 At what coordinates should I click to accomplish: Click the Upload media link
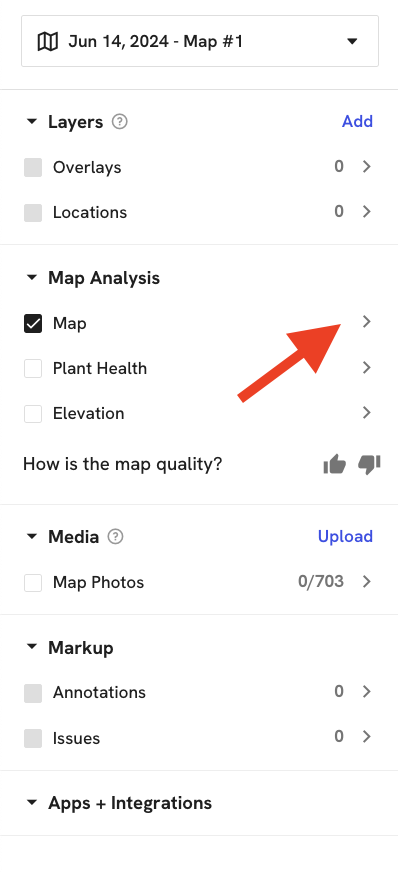(345, 536)
